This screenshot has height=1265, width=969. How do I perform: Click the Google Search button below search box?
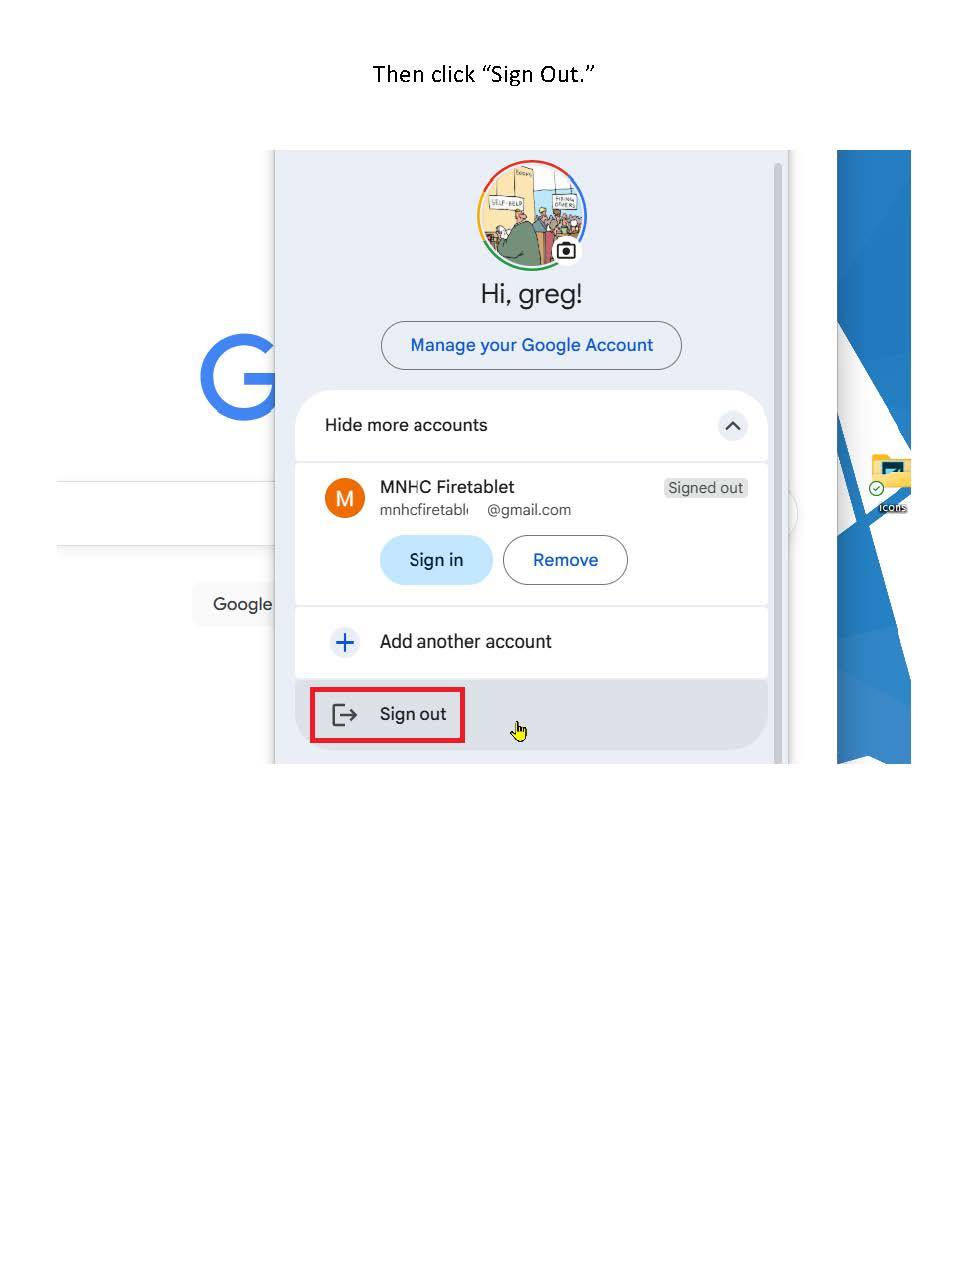click(x=234, y=604)
